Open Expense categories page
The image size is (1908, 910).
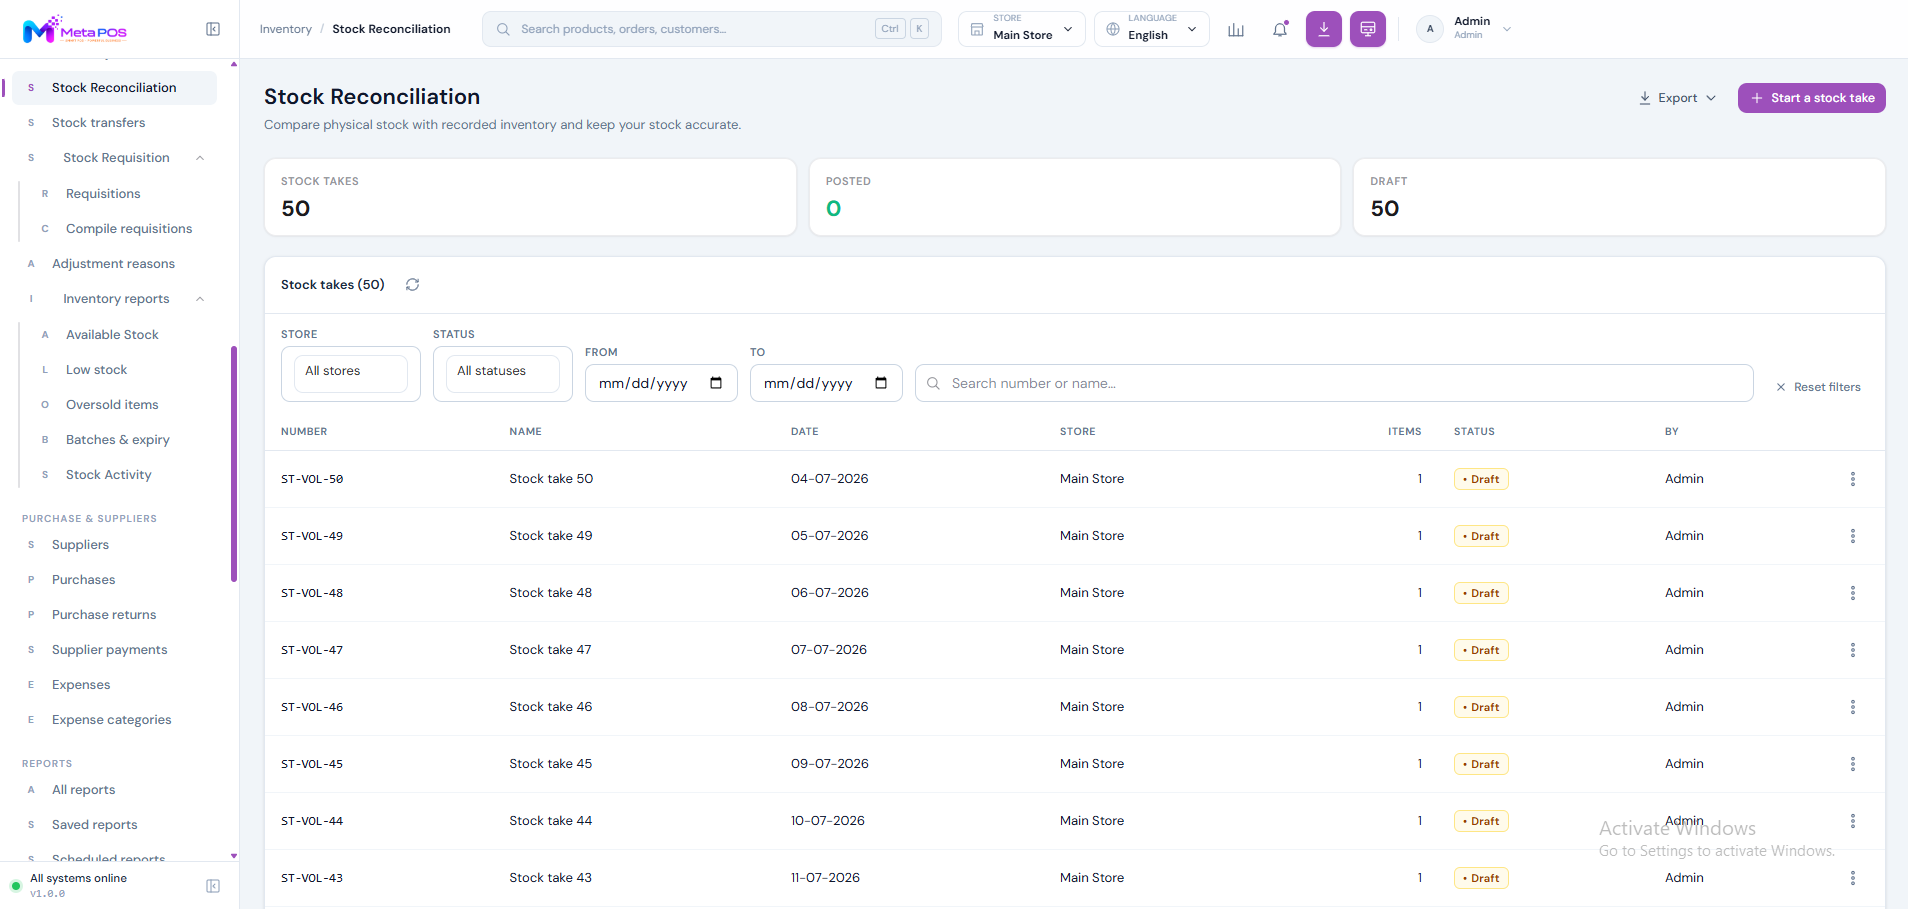111,720
